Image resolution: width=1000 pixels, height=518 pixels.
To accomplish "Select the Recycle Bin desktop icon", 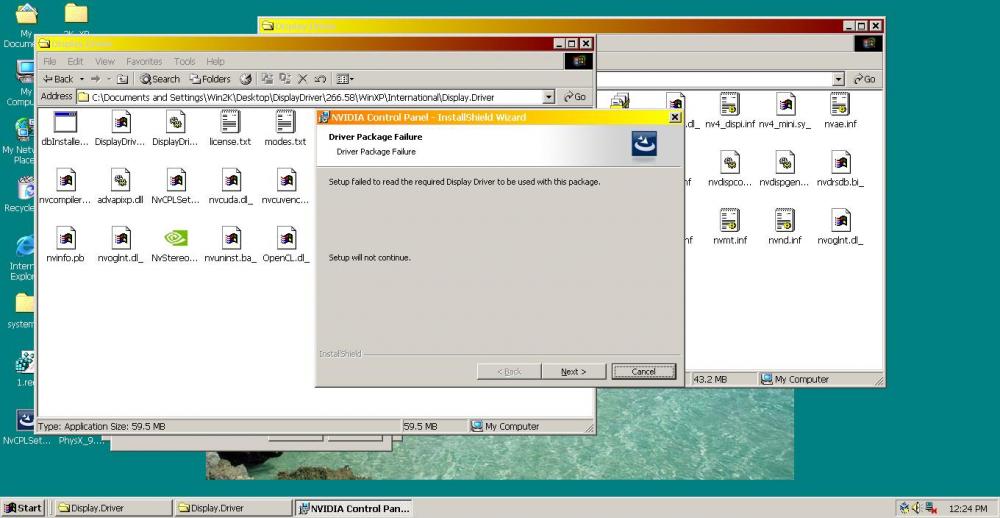I will (x=22, y=195).
